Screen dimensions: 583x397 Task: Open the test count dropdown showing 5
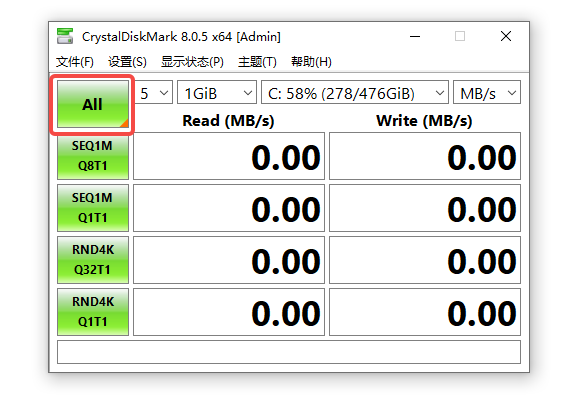point(153,92)
